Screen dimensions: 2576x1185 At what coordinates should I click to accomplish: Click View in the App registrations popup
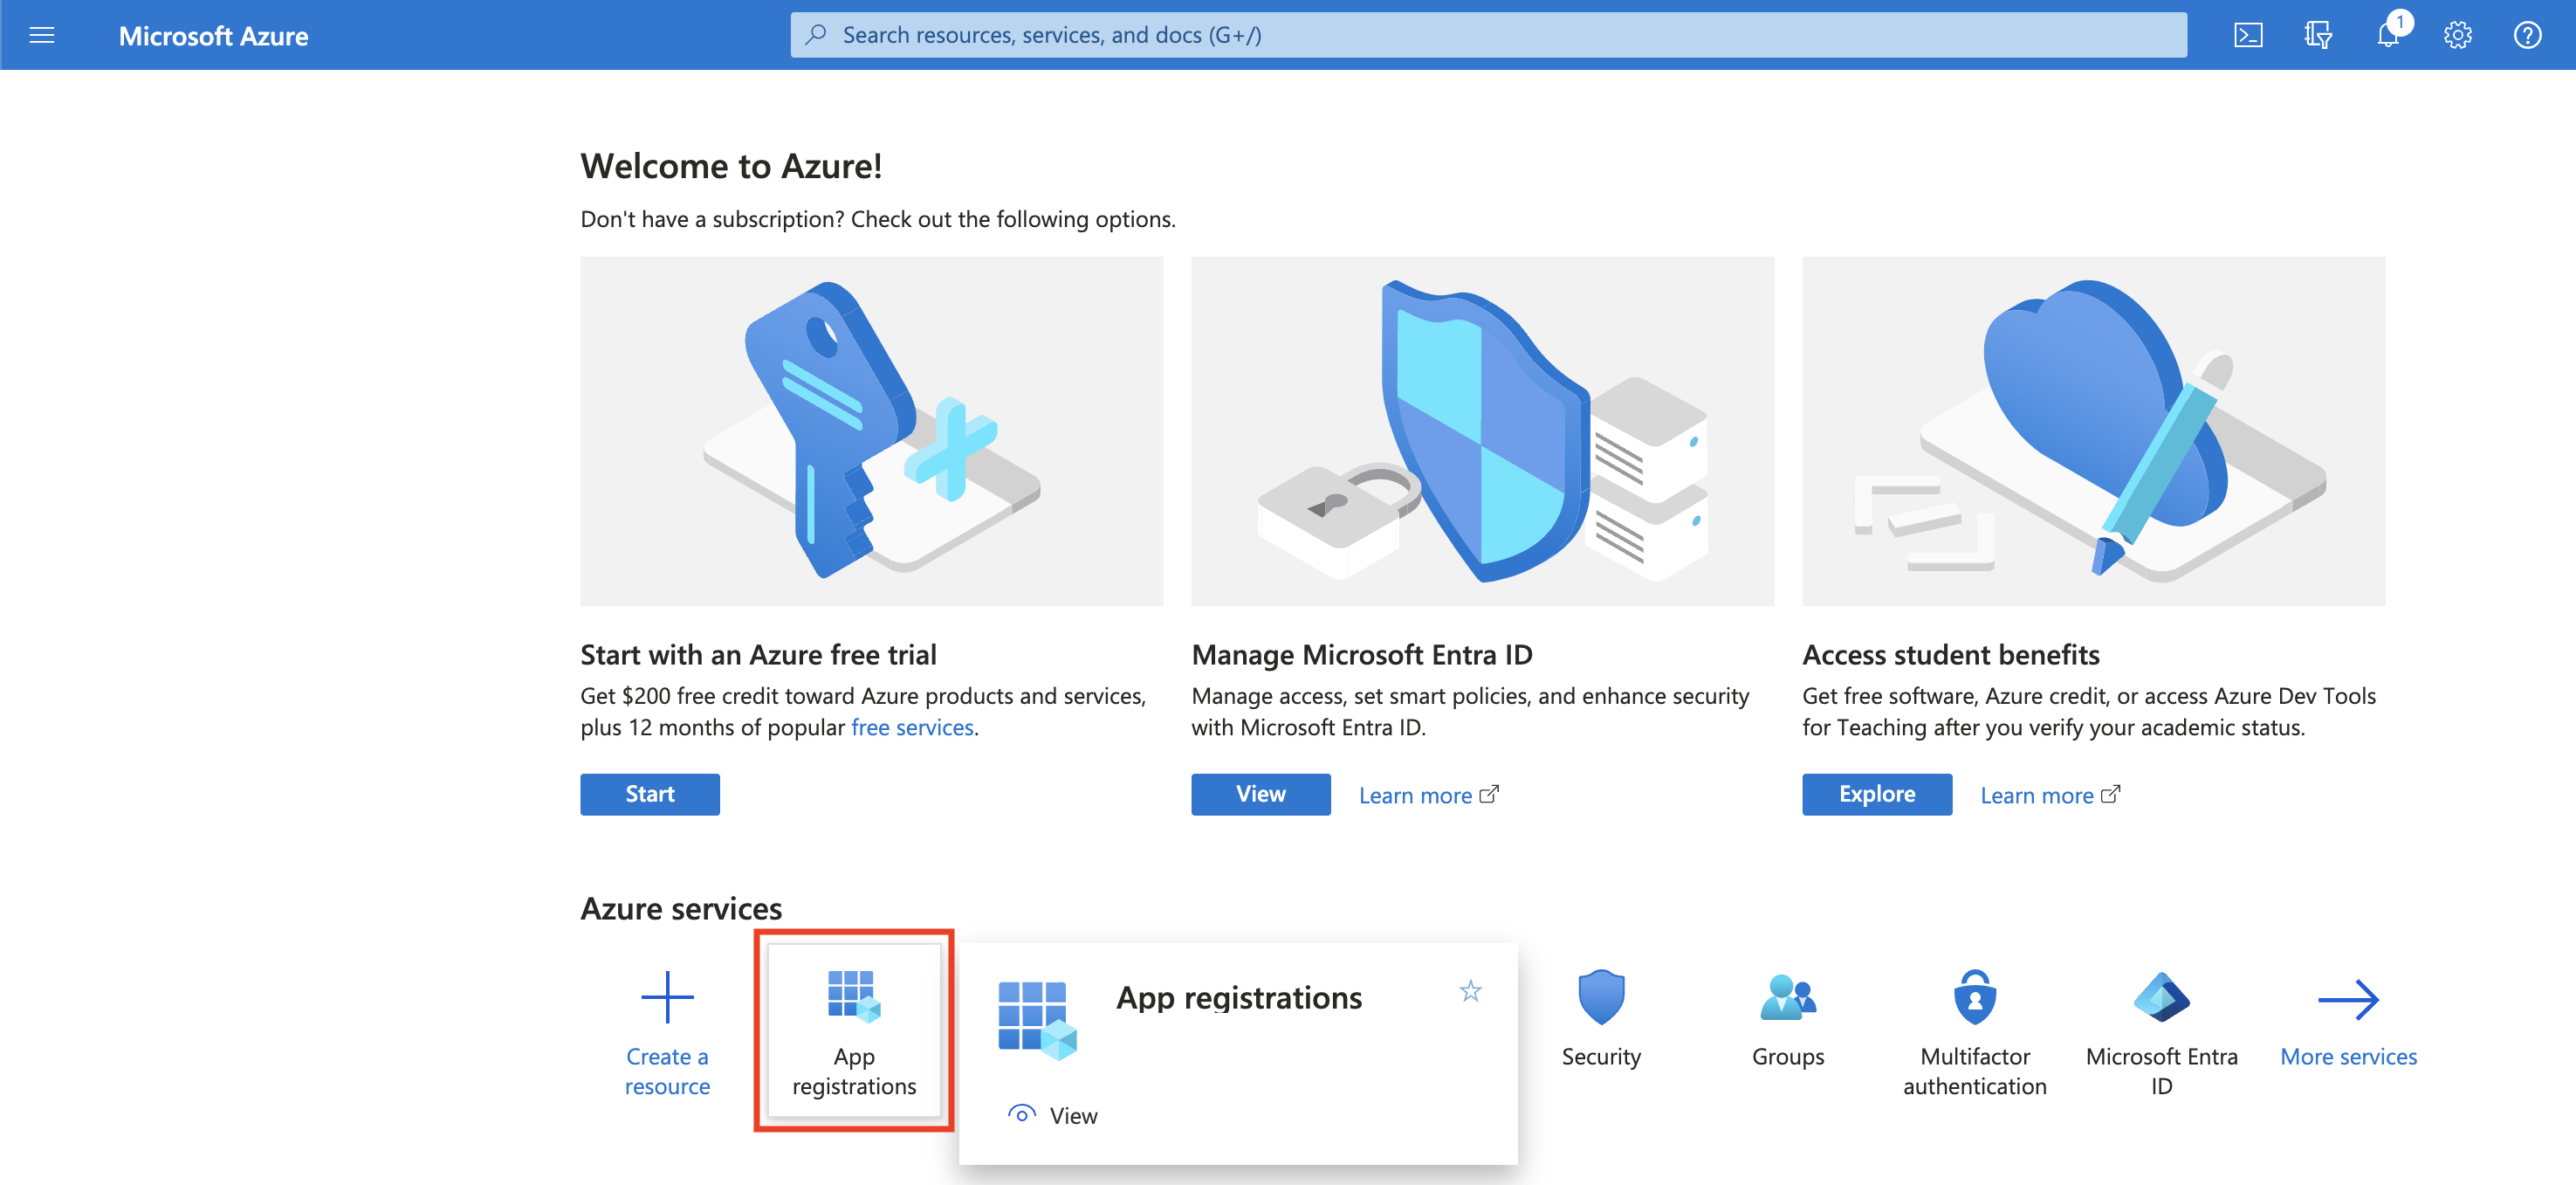1052,1115
